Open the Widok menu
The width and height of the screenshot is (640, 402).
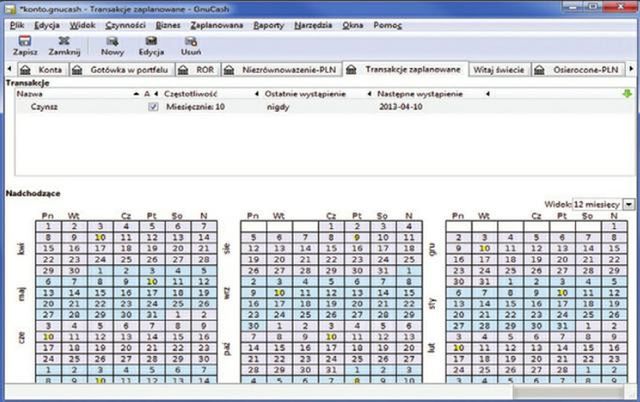click(x=82, y=25)
